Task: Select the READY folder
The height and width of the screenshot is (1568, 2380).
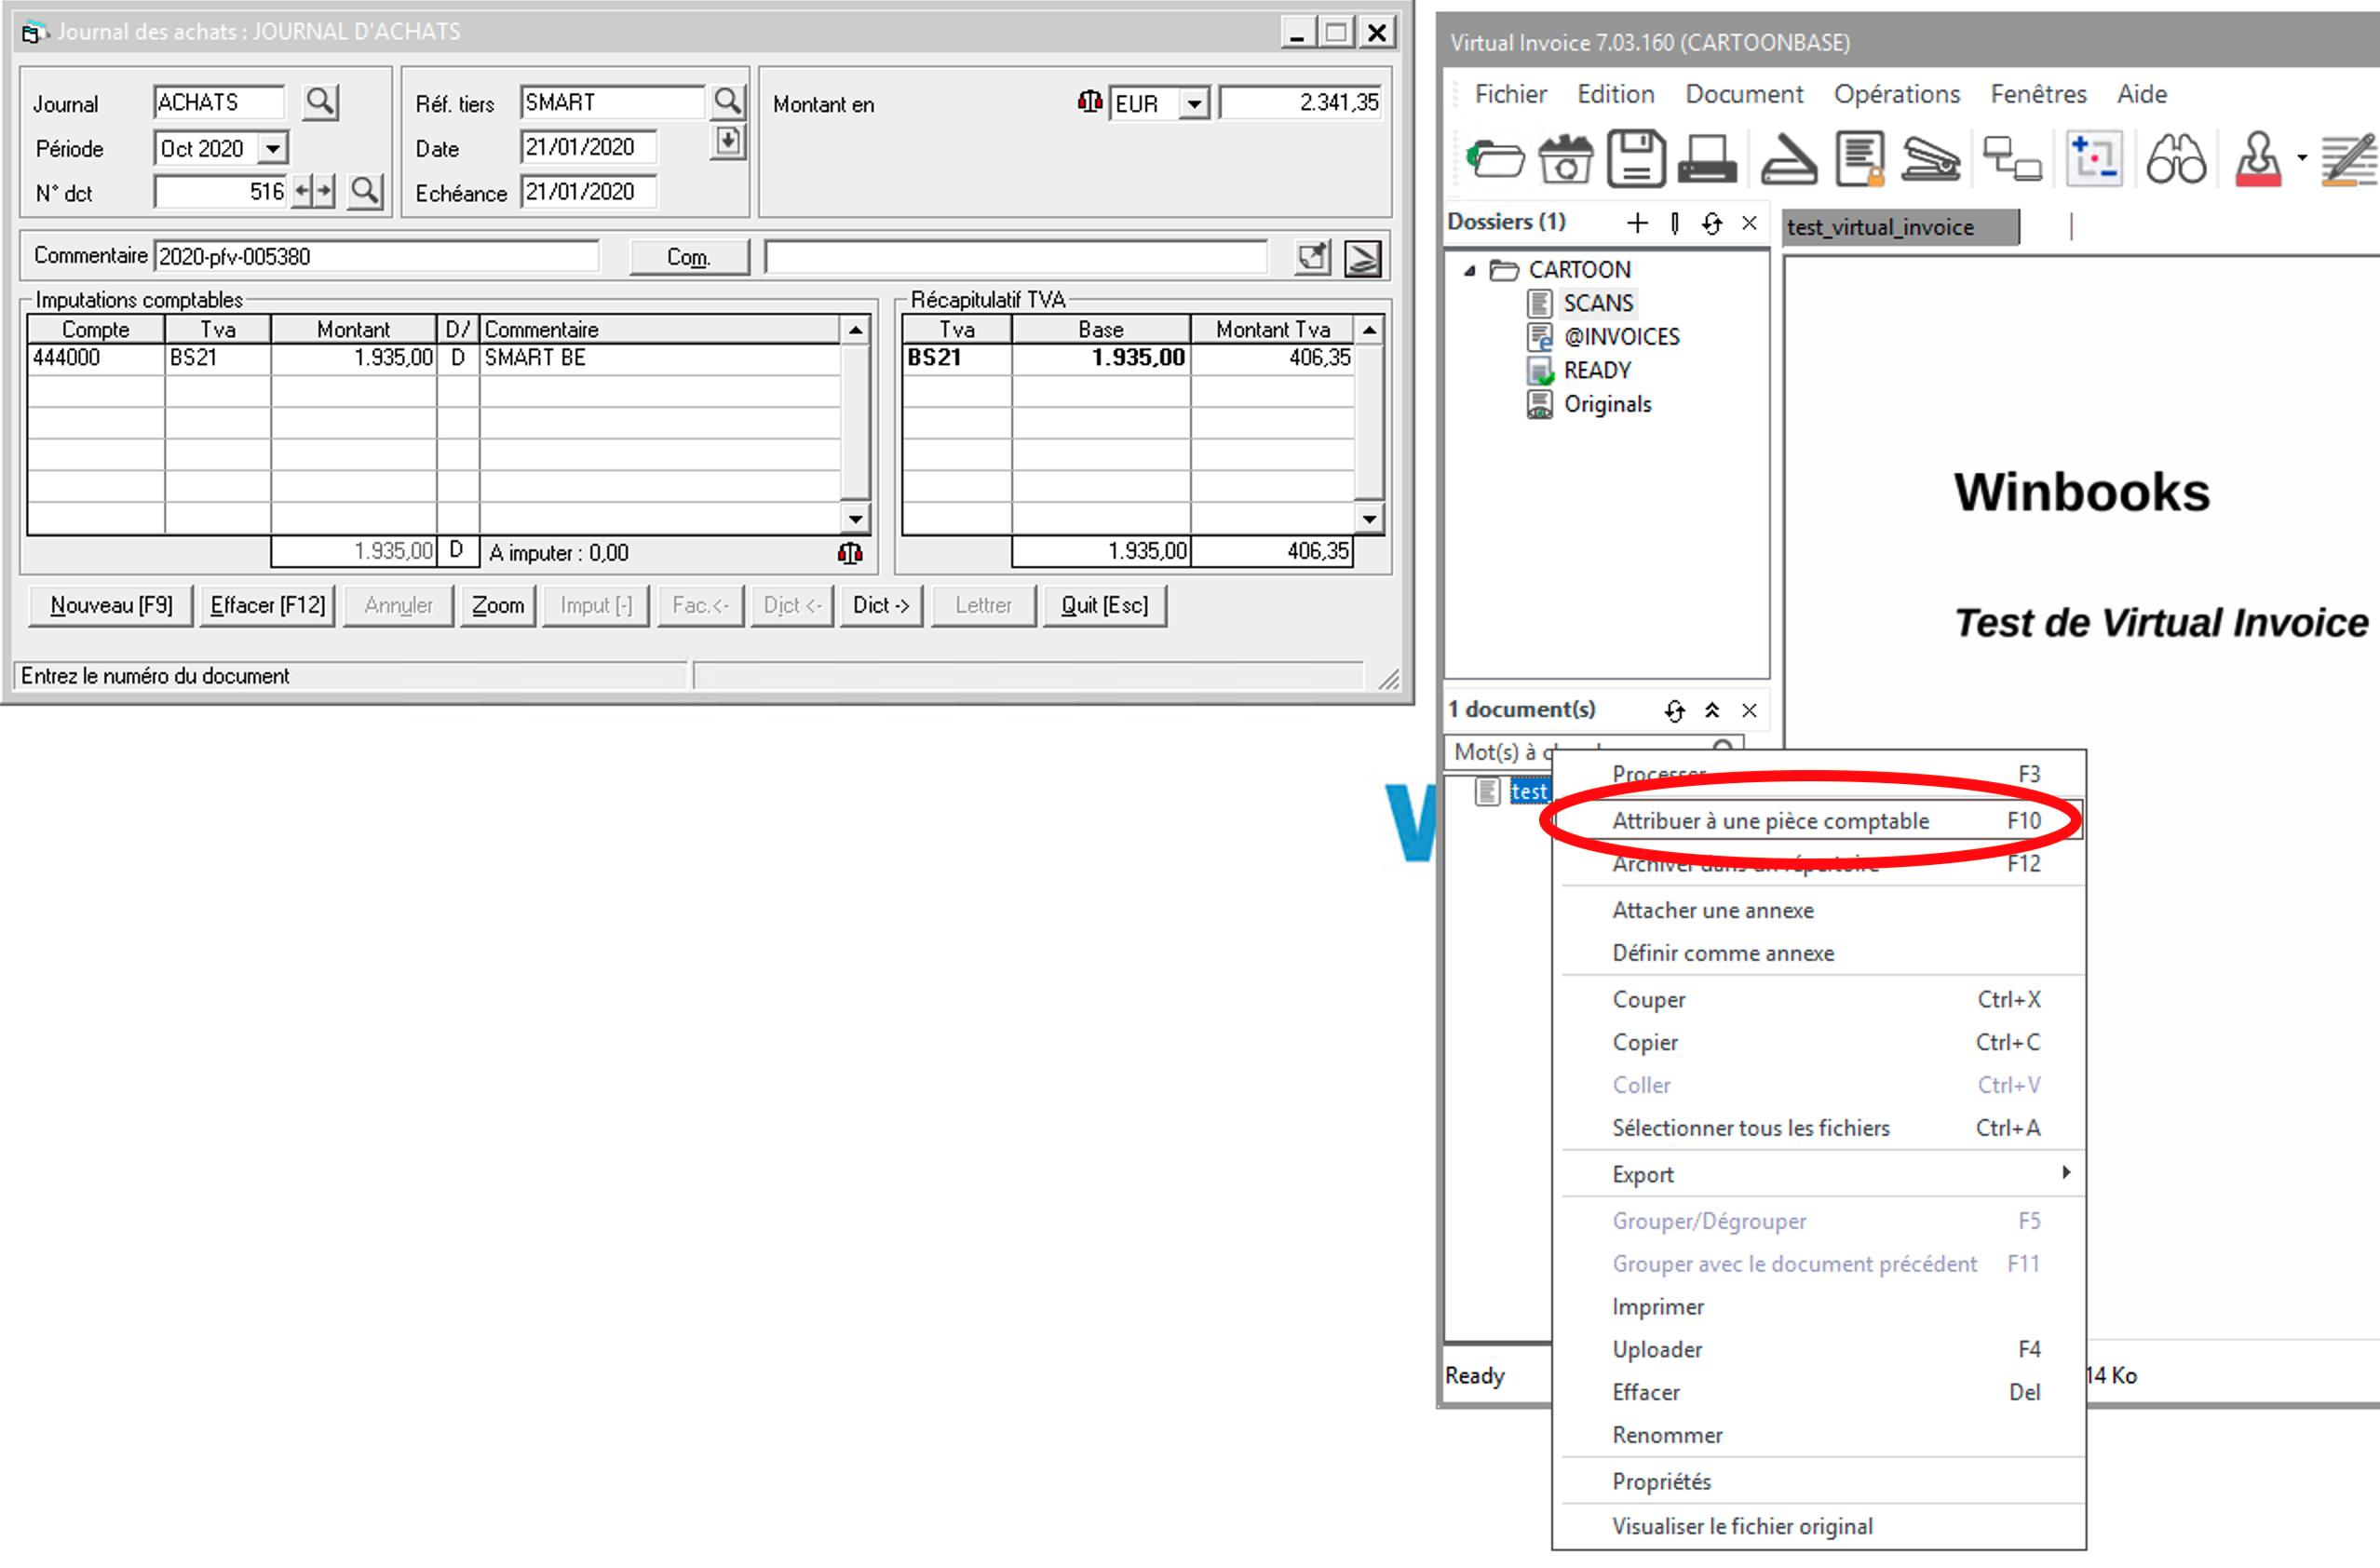Action: pyautogui.click(x=1596, y=371)
